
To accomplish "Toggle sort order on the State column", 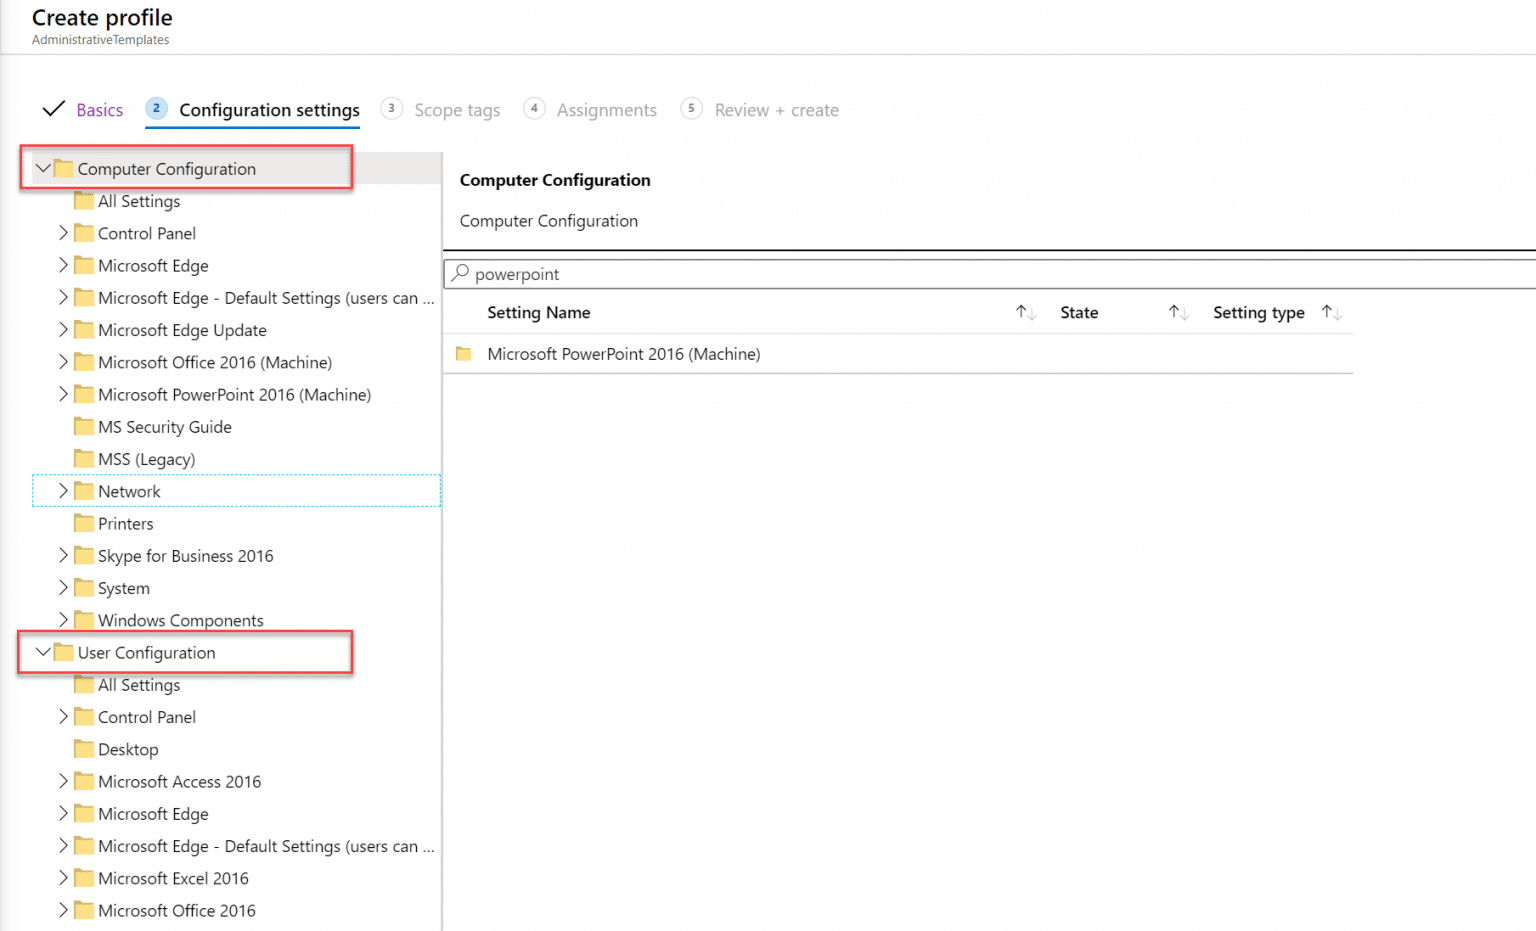I will click(x=1177, y=312).
